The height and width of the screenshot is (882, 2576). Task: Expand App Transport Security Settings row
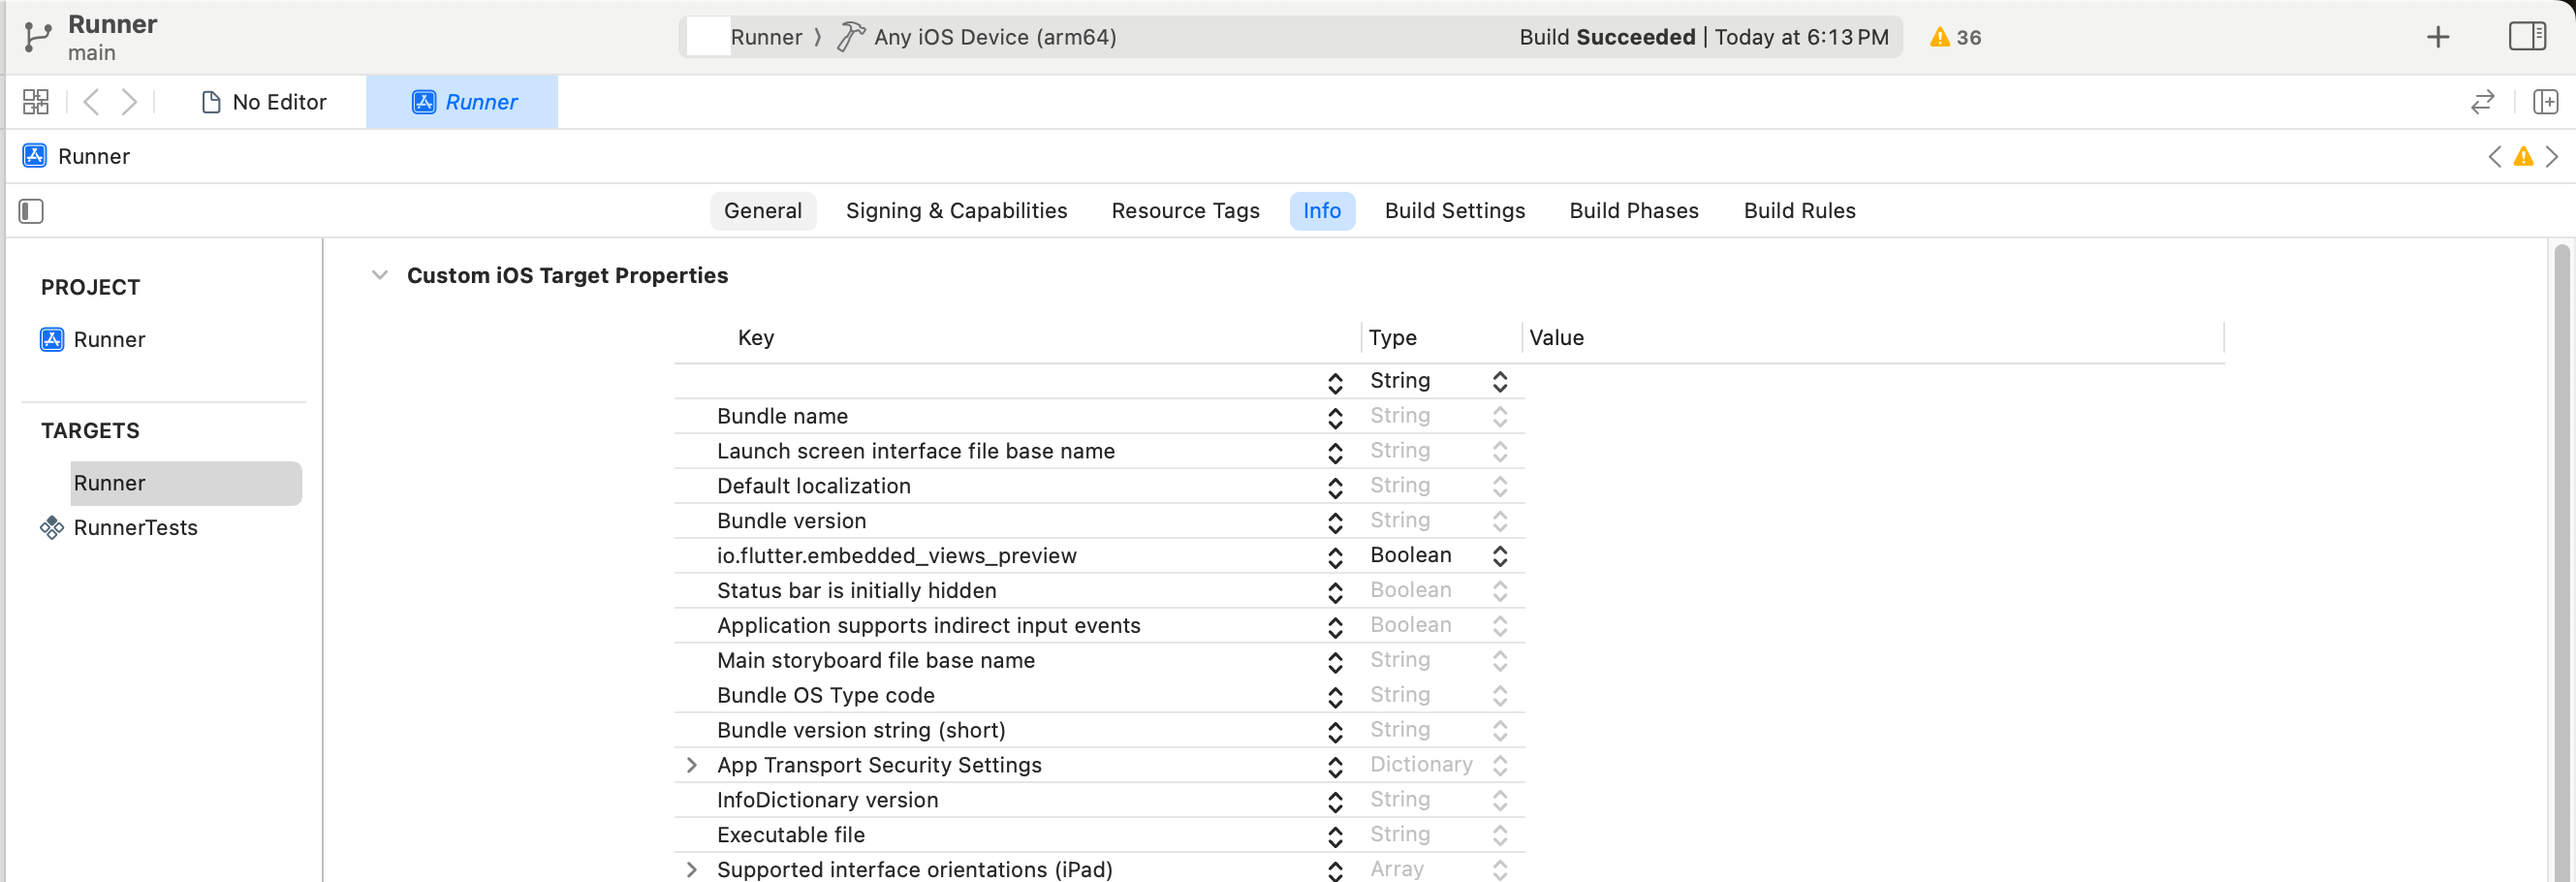(691, 765)
